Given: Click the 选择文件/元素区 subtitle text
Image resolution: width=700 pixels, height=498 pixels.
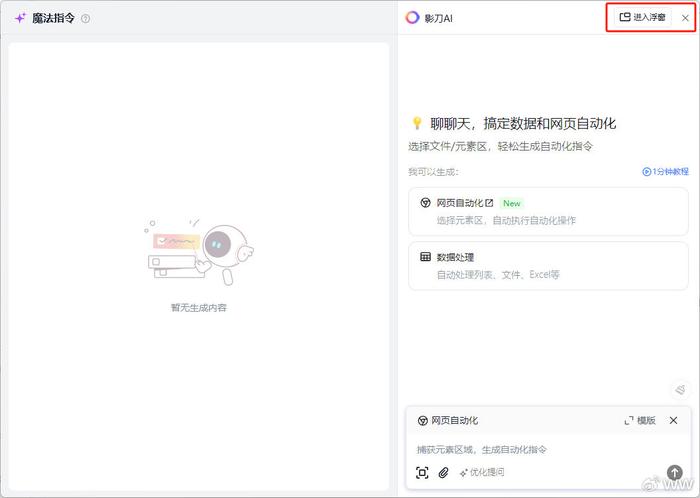Looking at the screenshot, I should click(500, 146).
